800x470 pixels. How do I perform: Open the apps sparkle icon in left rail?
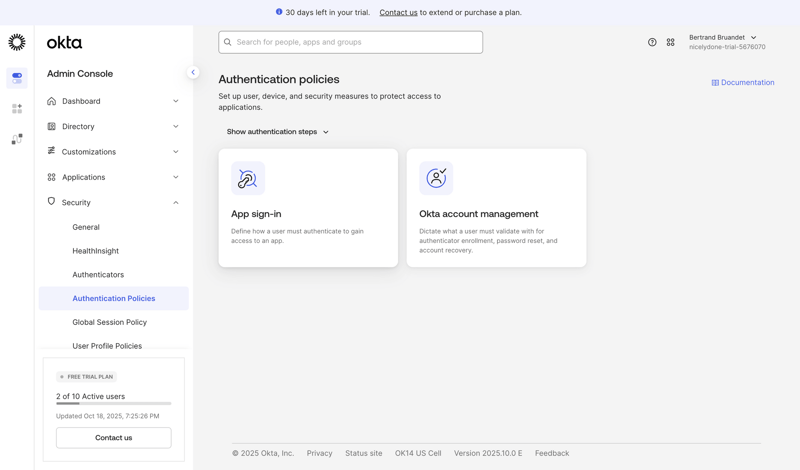[17, 108]
